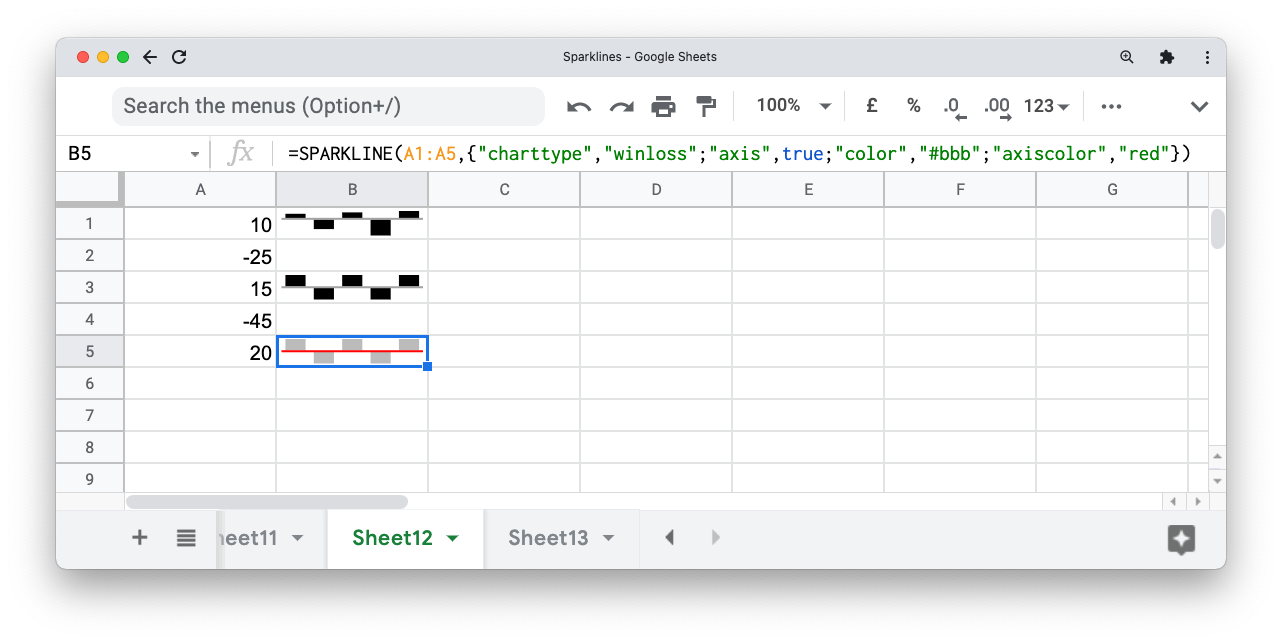Switch to the Sheet13 tab
Image resolution: width=1282 pixels, height=643 pixels.
[x=548, y=537]
